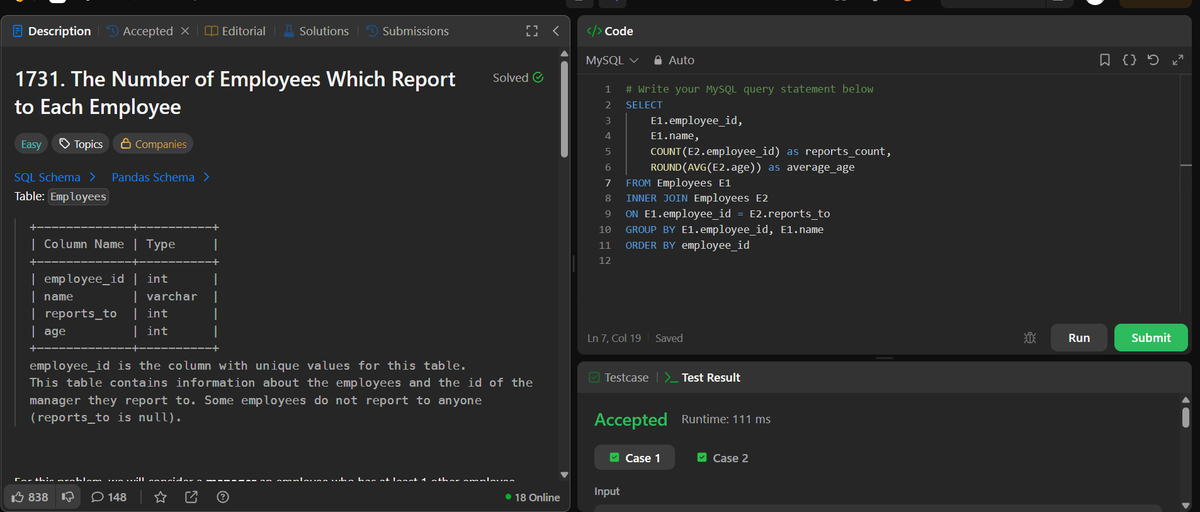The height and width of the screenshot is (512, 1200).
Task: Click the reports_to row in schema table
Action: [x=124, y=313]
